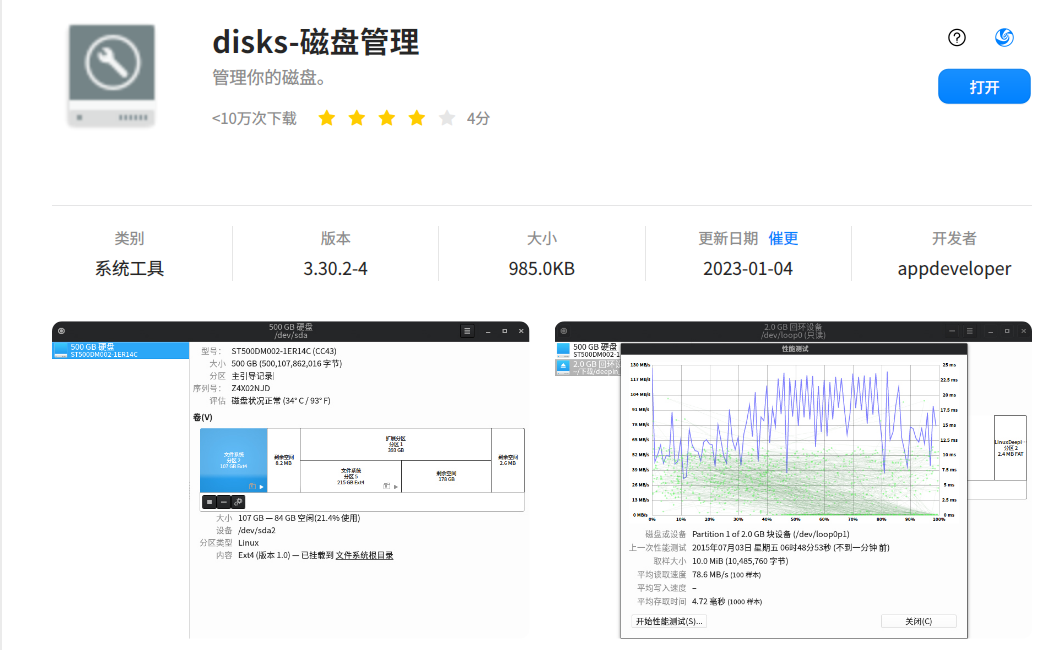Click the fourth rating star
Image resolution: width=1051 pixels, height=650 pixels.
(x=417, y=119)
